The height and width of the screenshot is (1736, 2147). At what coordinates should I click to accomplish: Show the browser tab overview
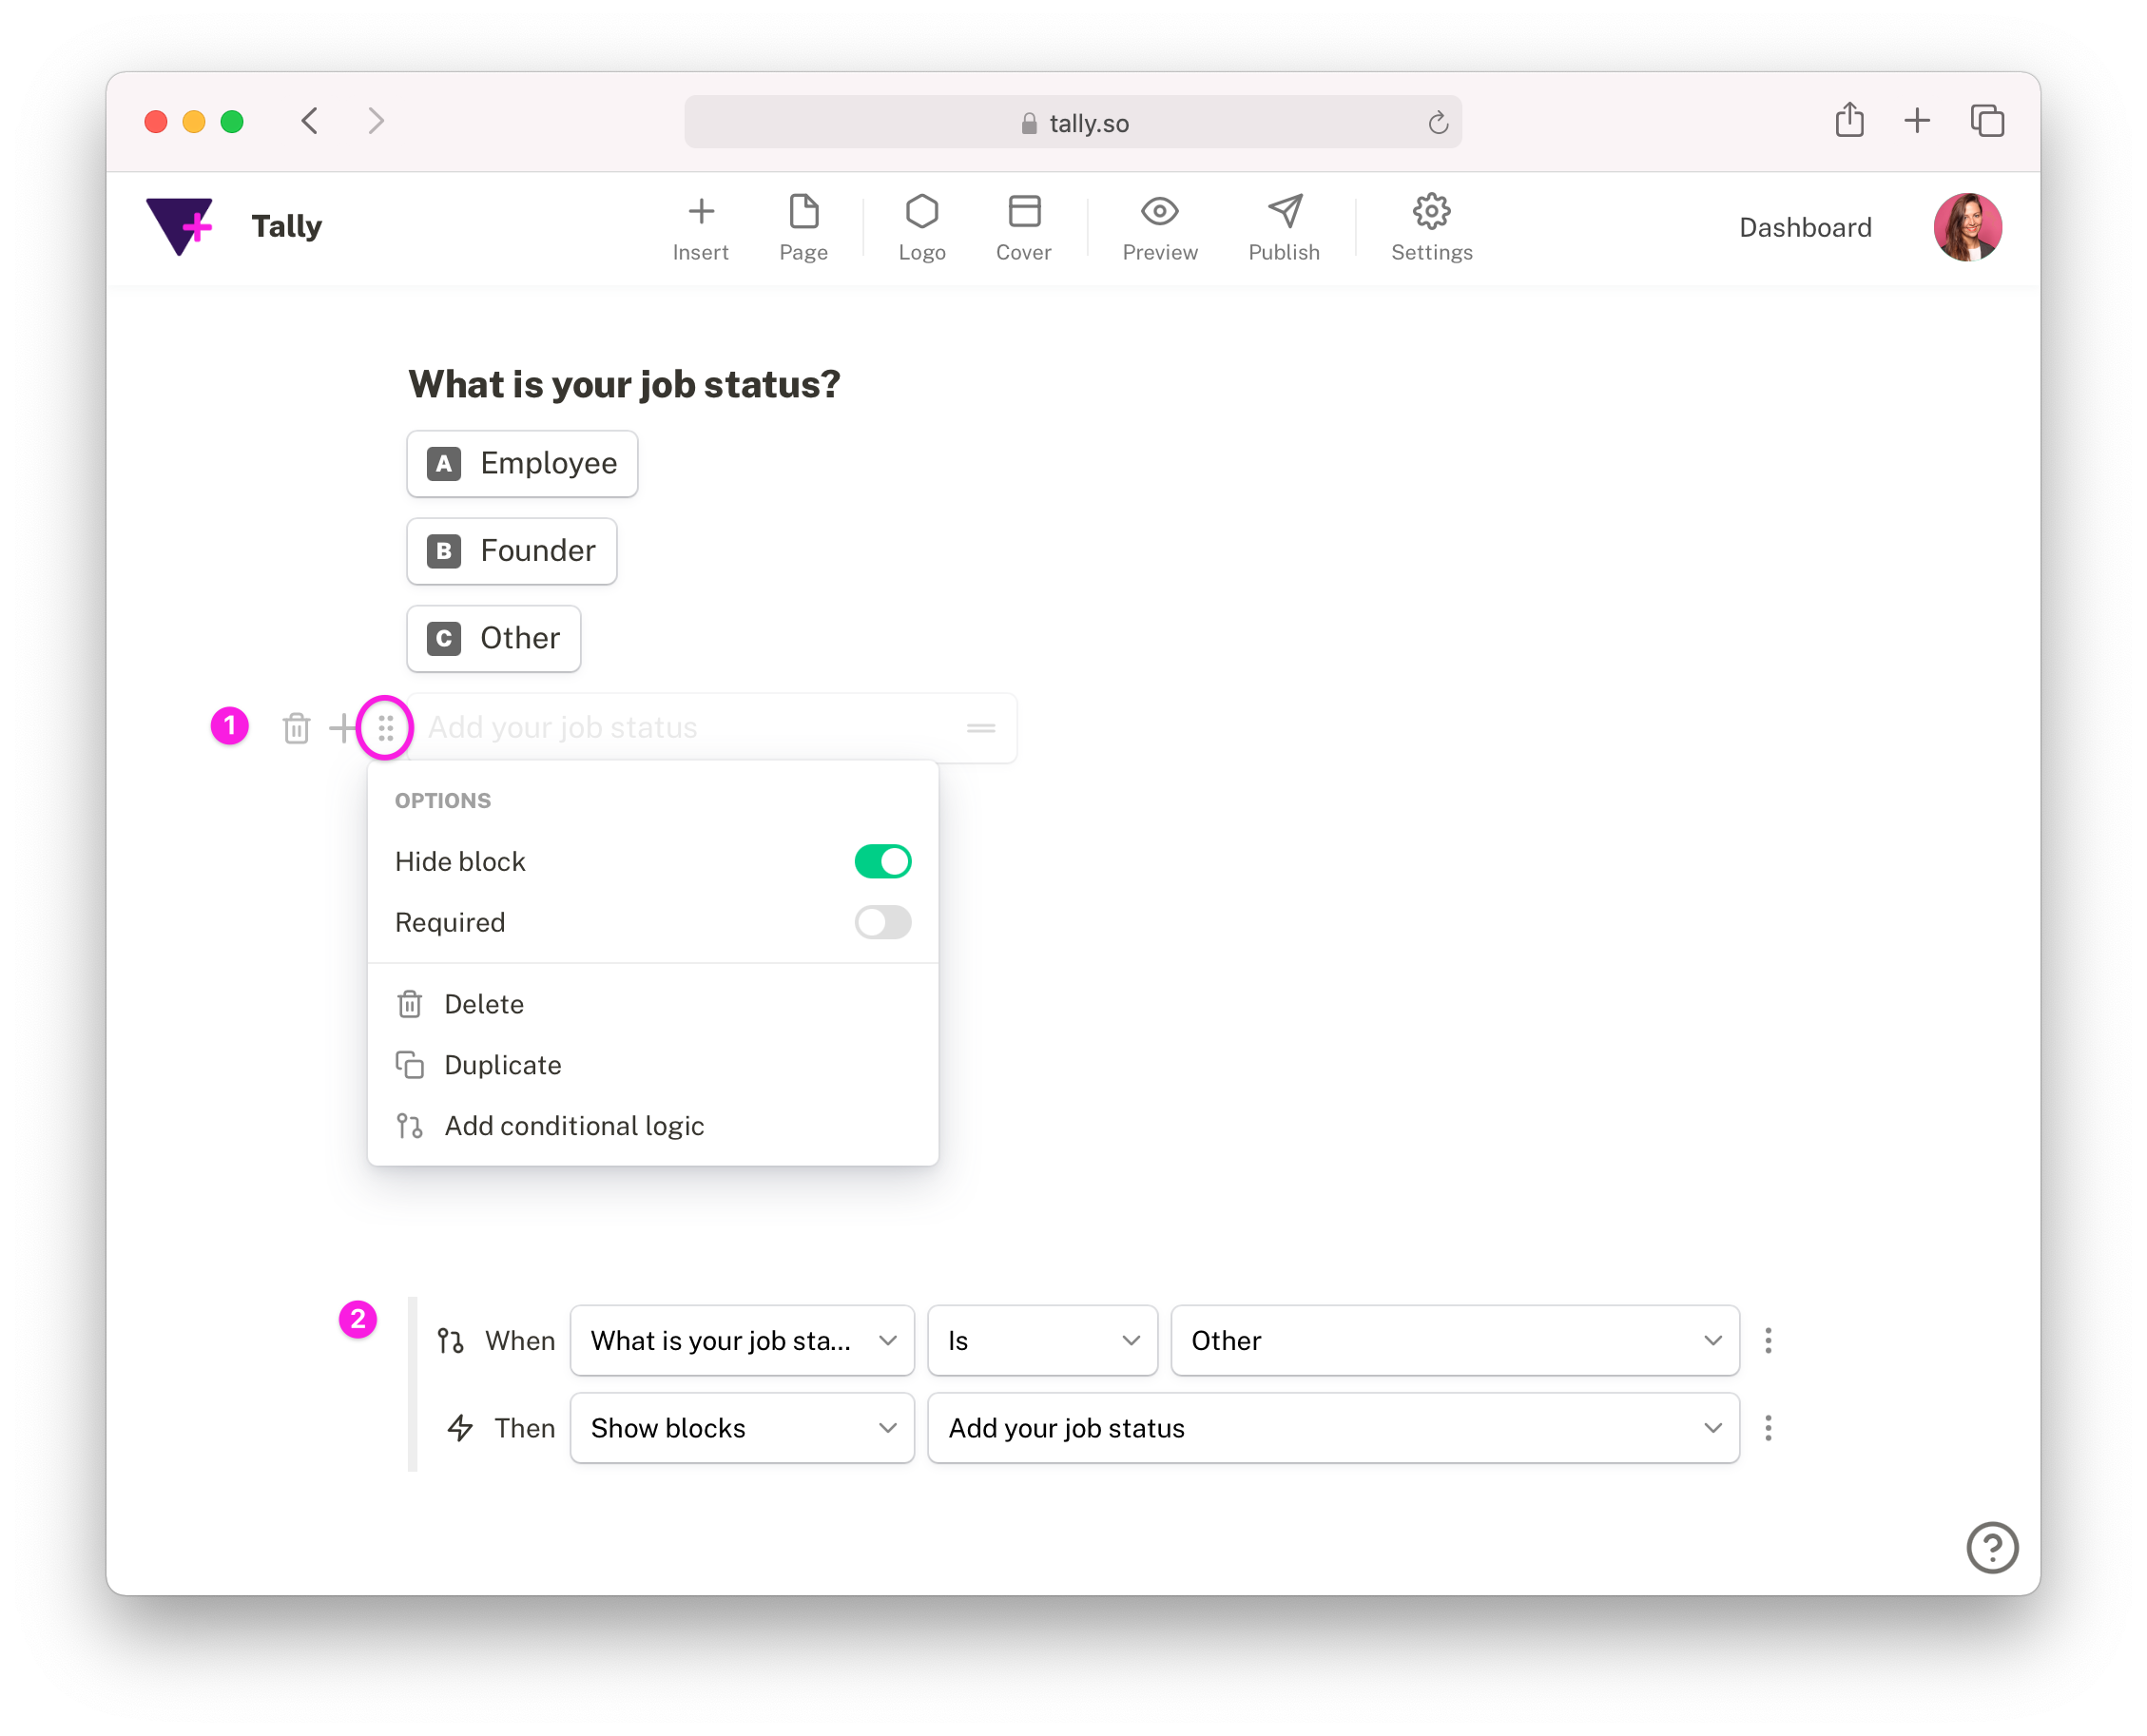(x=1987, y=121)
